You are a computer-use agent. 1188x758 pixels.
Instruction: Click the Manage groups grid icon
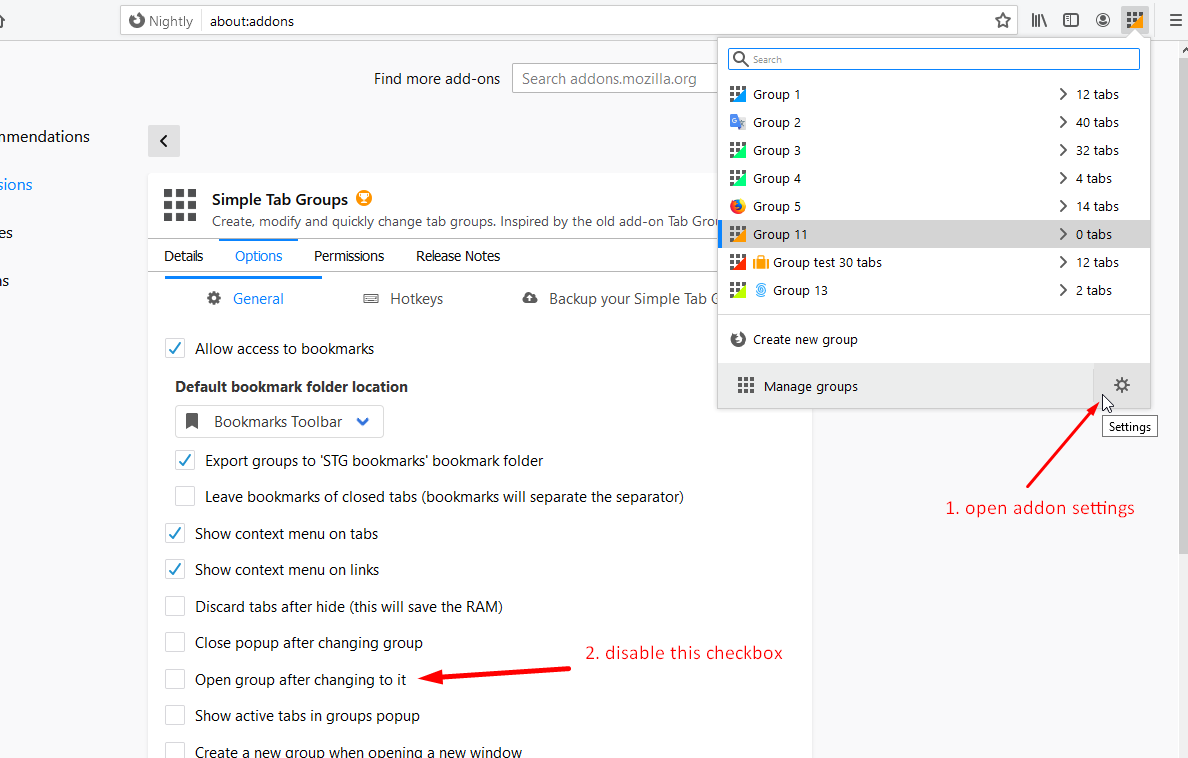746,386
